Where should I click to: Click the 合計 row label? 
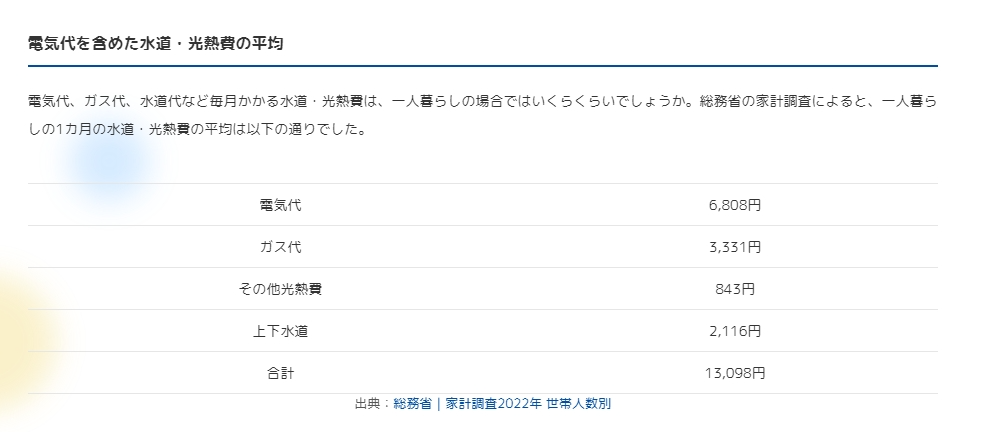[x=280, y=373]
